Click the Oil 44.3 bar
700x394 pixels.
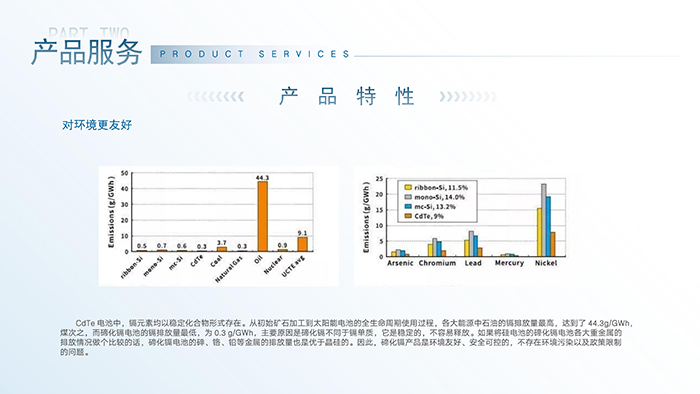pyautogui.click(x=262, y=216)
